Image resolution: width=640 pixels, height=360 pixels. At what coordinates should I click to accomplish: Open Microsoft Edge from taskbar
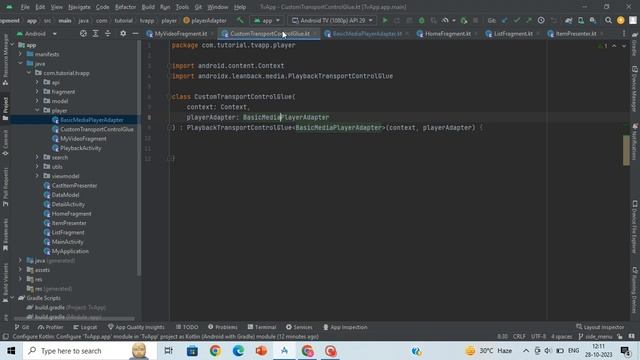coord(238,351)
